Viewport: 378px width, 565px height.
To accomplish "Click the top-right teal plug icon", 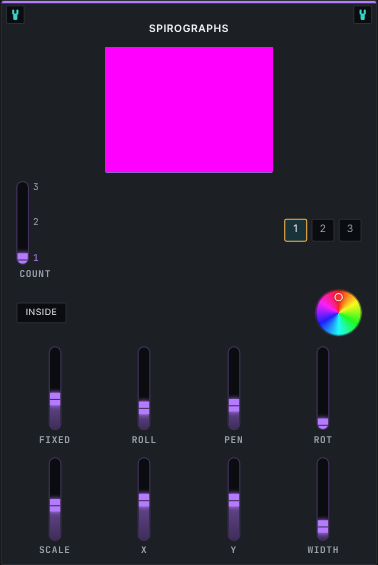I will tap(363, 15).
